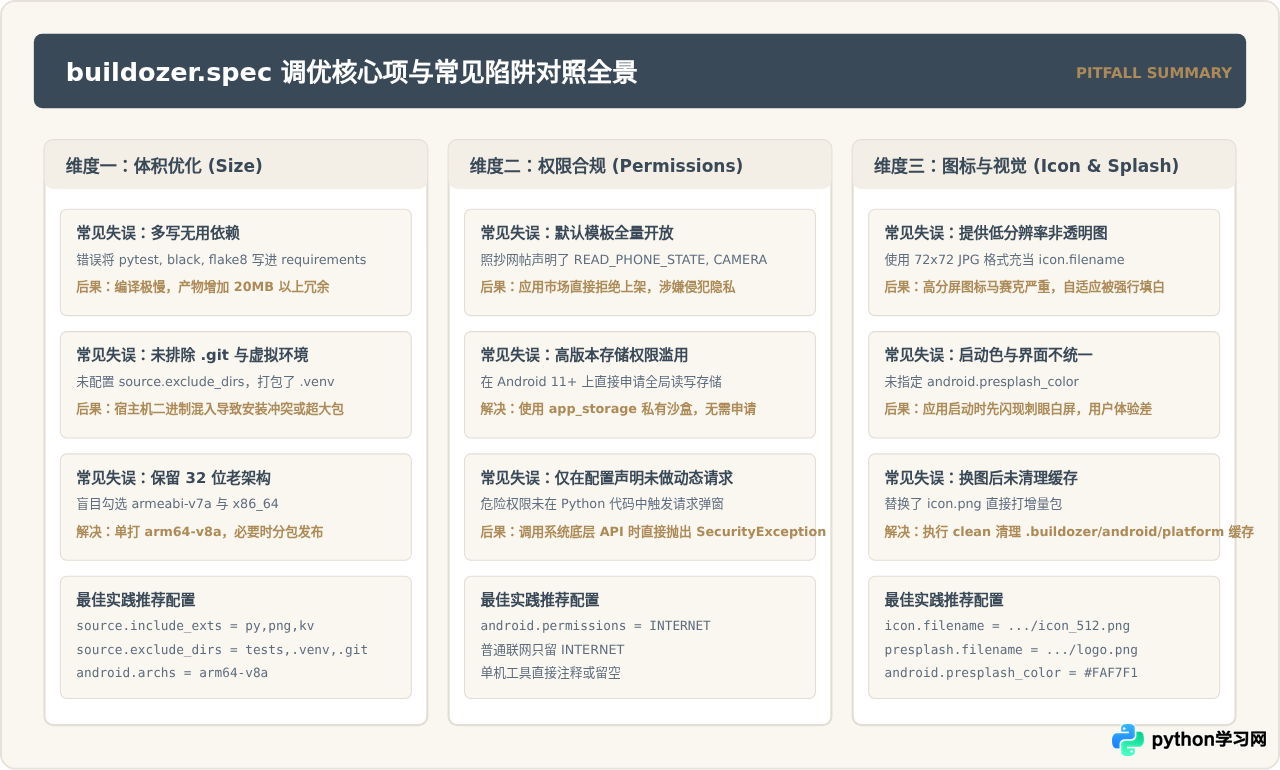This screenshot has height=770, width=1280.
Task: Click "常见失误：换图后未清理缓存" title
Action: coord(981,478)
